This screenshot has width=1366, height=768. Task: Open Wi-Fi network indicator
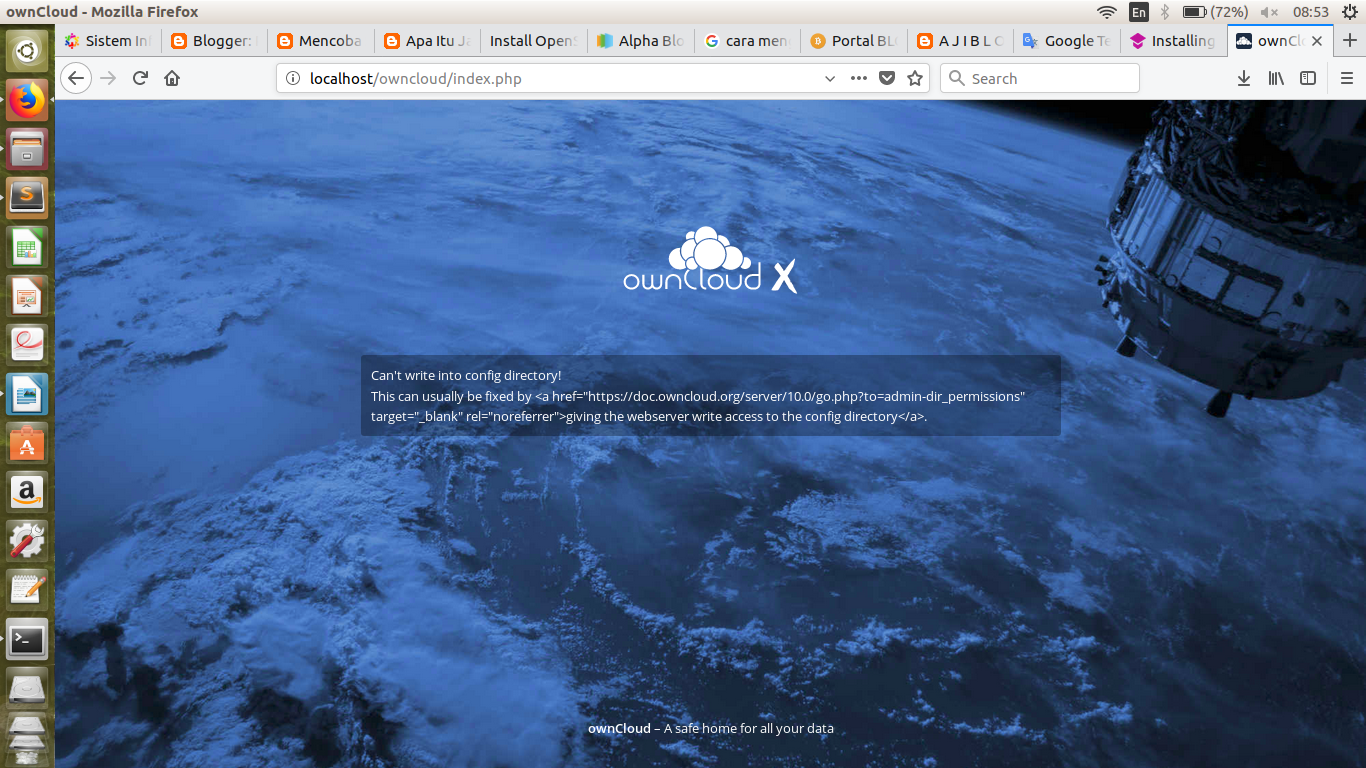pyautogui.click(x=1106, y=12)
